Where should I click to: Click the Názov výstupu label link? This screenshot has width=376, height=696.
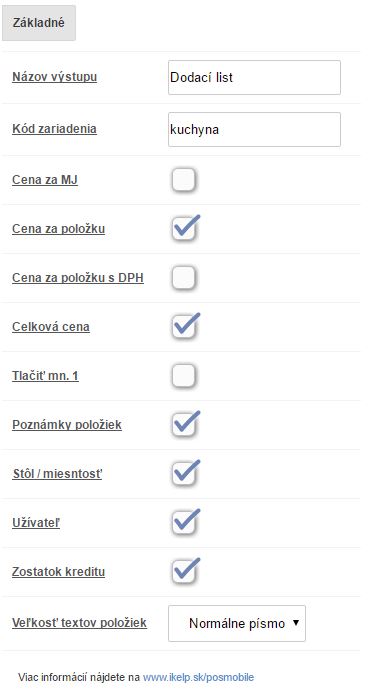55,77
